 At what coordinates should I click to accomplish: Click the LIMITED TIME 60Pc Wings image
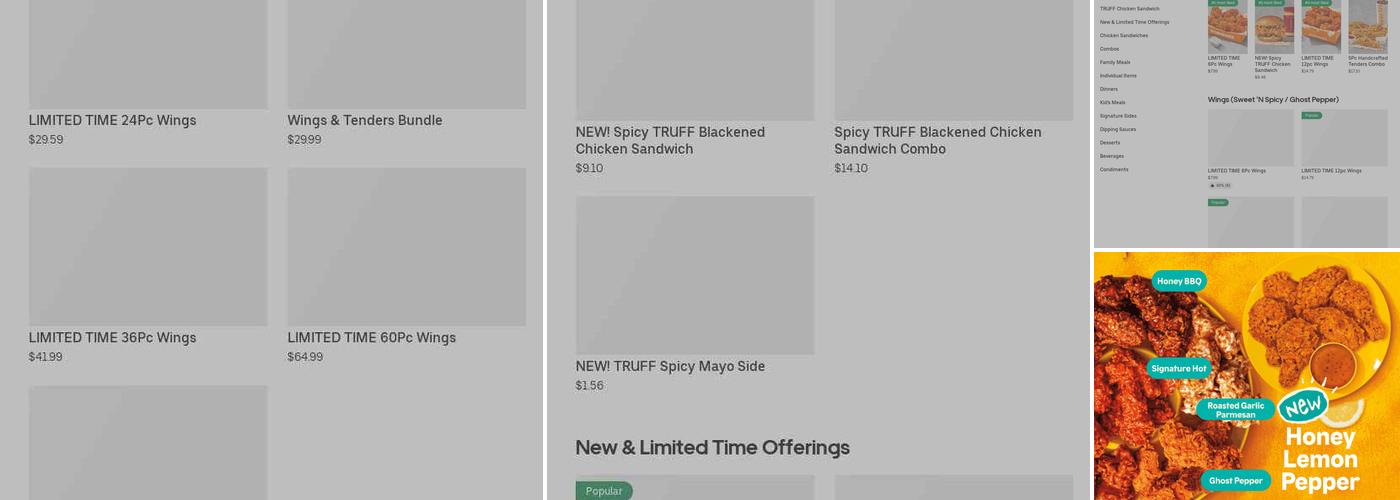point(406,246)
